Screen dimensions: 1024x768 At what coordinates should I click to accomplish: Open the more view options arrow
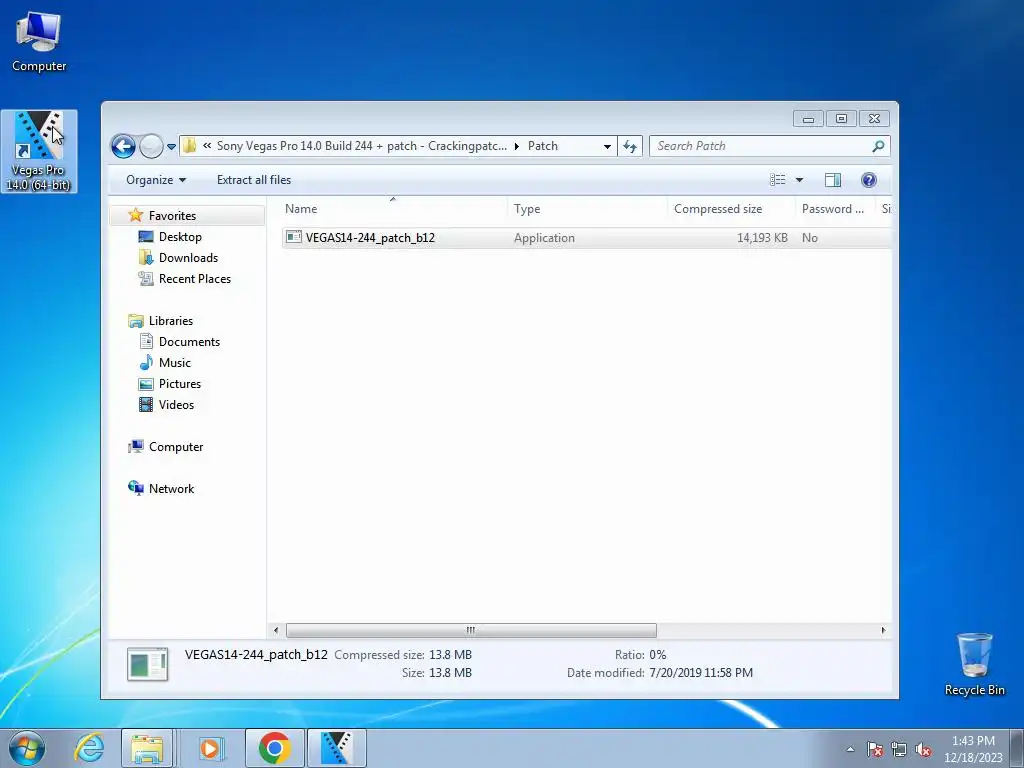(799, 180)
